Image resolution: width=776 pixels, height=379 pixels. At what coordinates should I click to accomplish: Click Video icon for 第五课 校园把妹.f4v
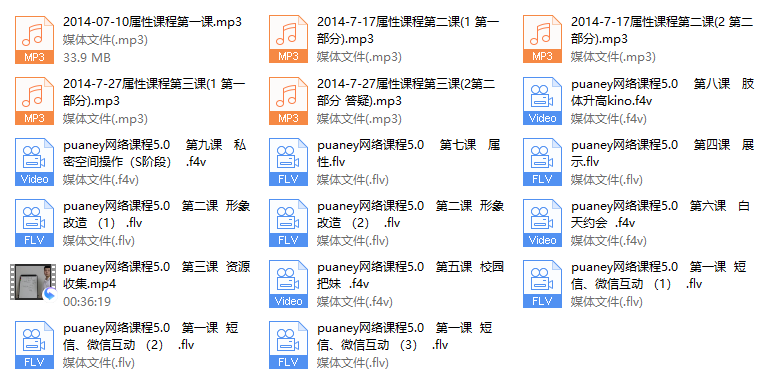click(x=288, y=284)
